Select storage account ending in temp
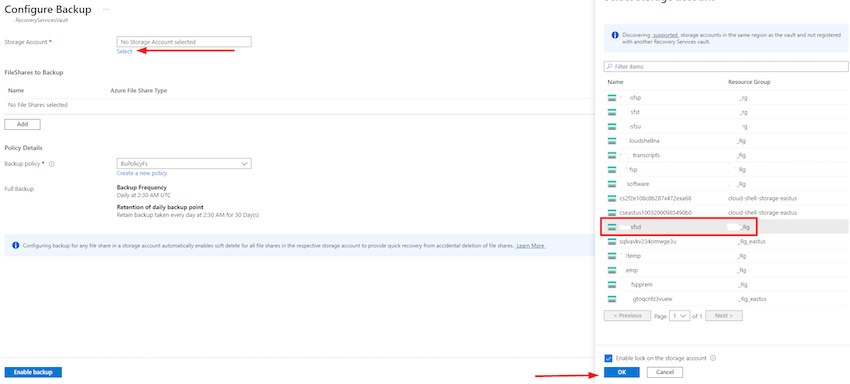 [x=632, y=255]
